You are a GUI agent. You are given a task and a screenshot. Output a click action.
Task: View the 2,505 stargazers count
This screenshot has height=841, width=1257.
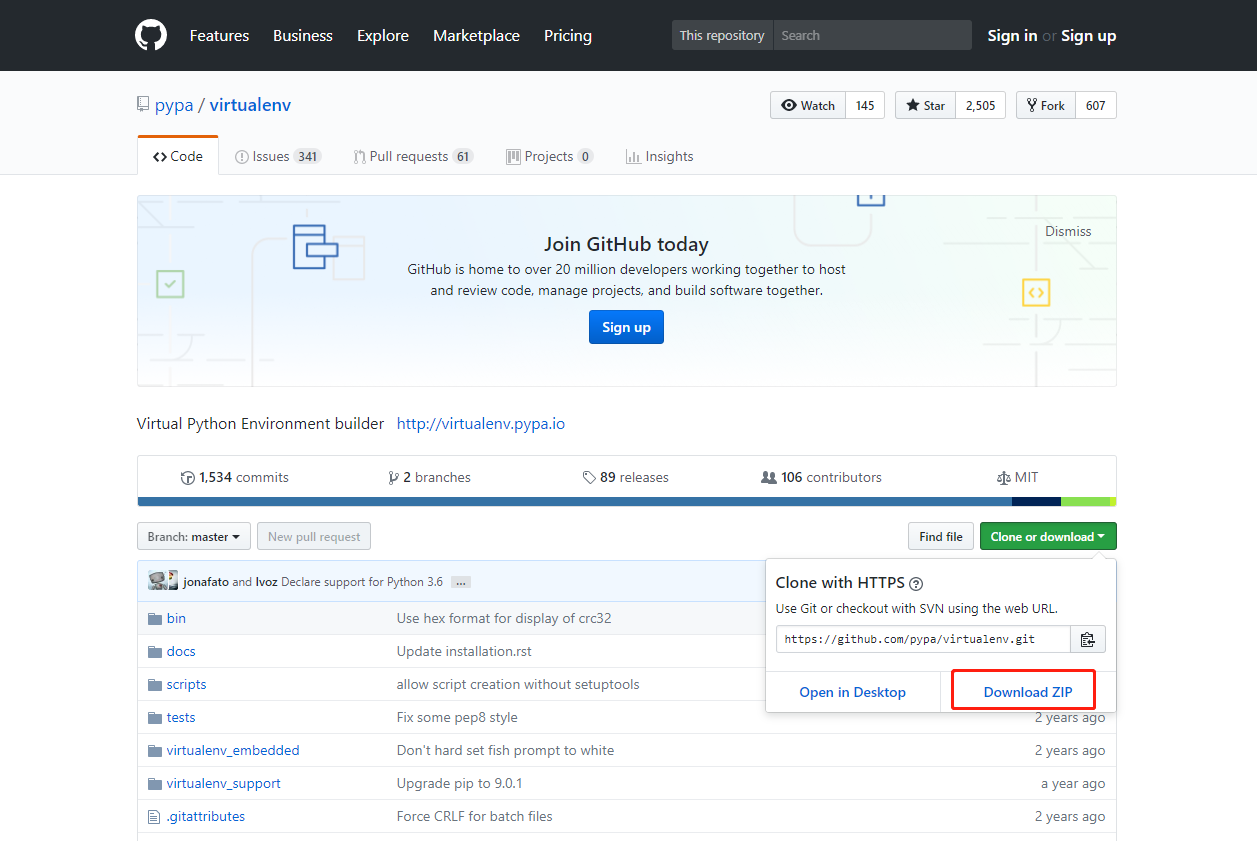click(x=981, y=105)
